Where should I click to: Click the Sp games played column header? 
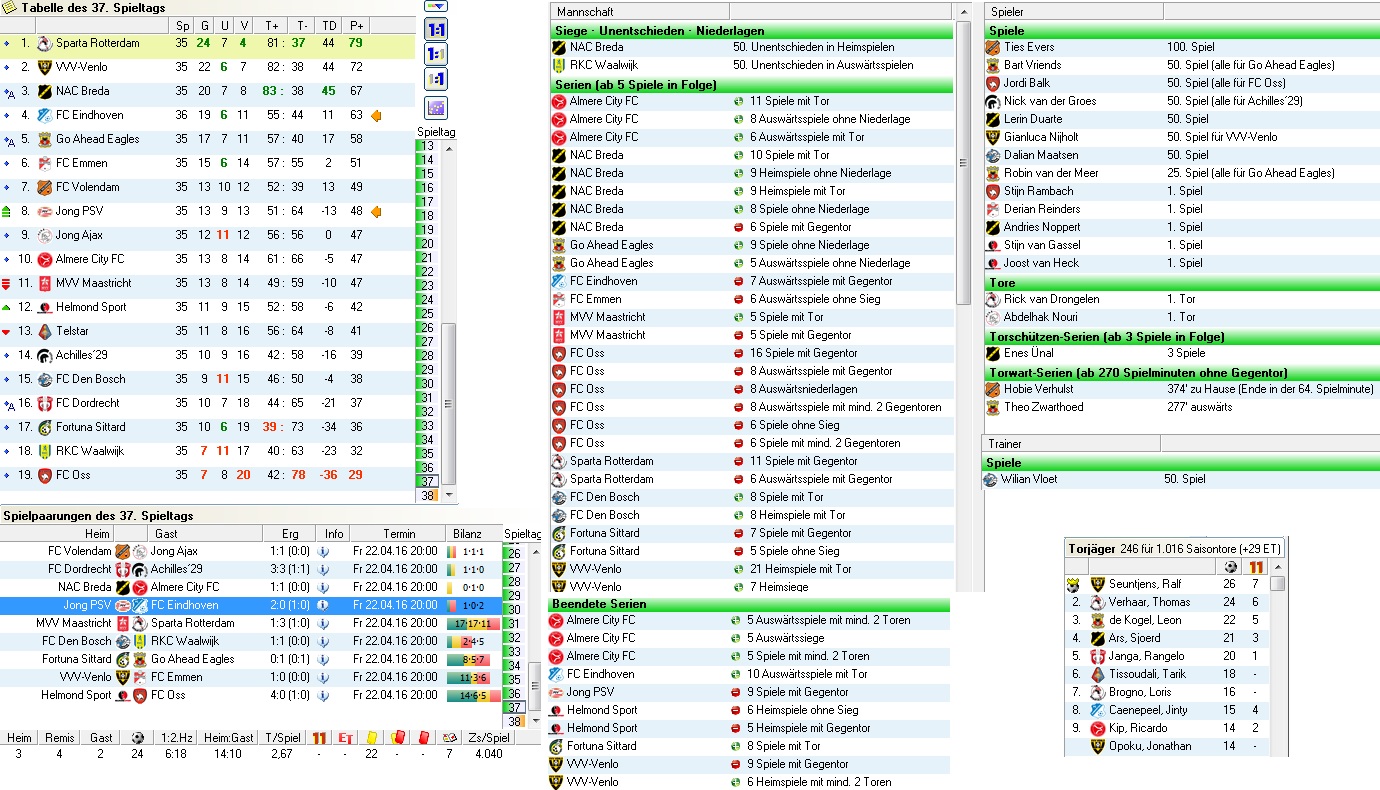pyautogui.click(x=181, y=25)
